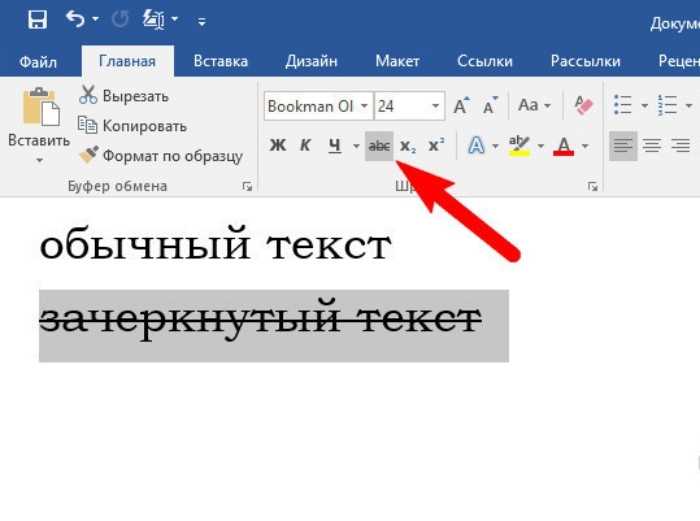Open the Шрифт group dialog launcher
Viewport: 700px width, 521px height.
point(592,186)
